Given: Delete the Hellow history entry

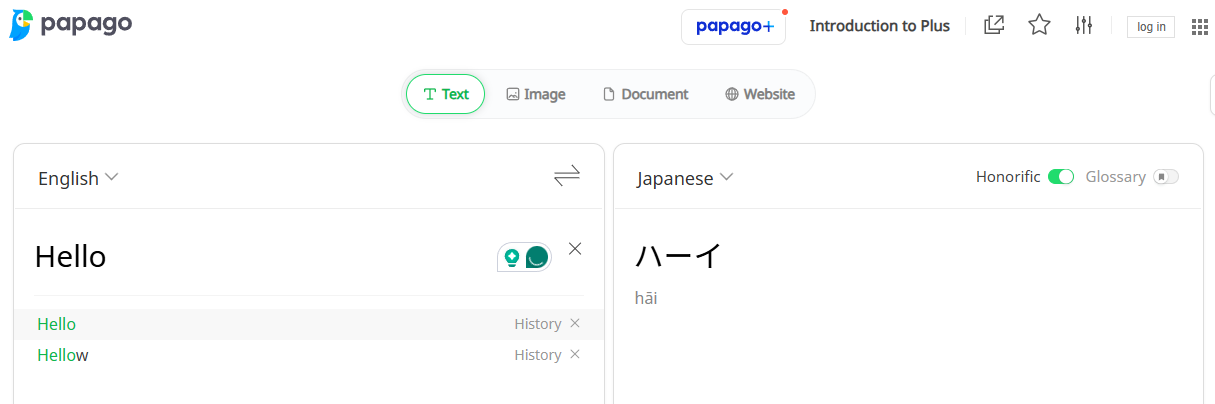Looking at the screenshot, I should pos(575,354).
